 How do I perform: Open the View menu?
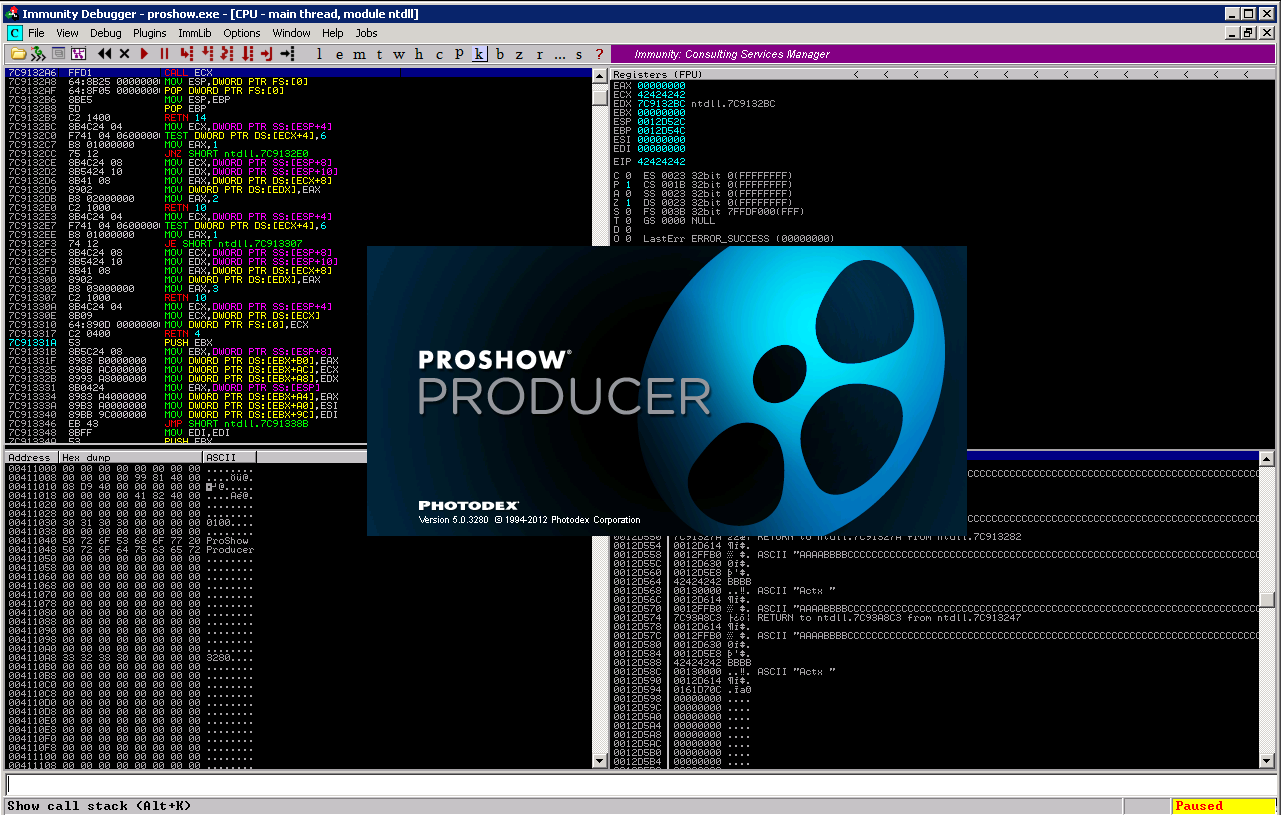67,33
